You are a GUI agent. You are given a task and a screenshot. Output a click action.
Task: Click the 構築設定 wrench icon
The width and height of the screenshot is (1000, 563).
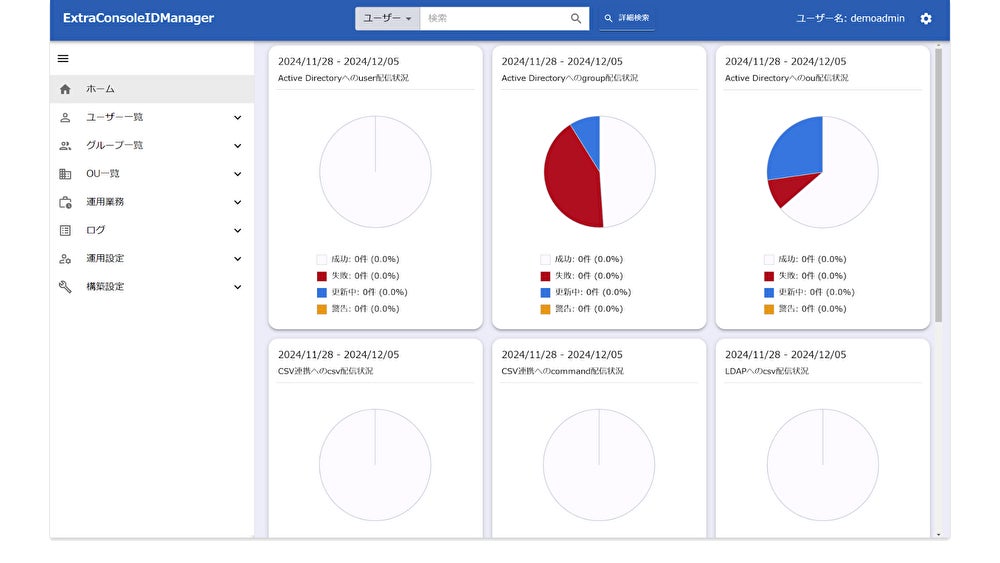65,286
